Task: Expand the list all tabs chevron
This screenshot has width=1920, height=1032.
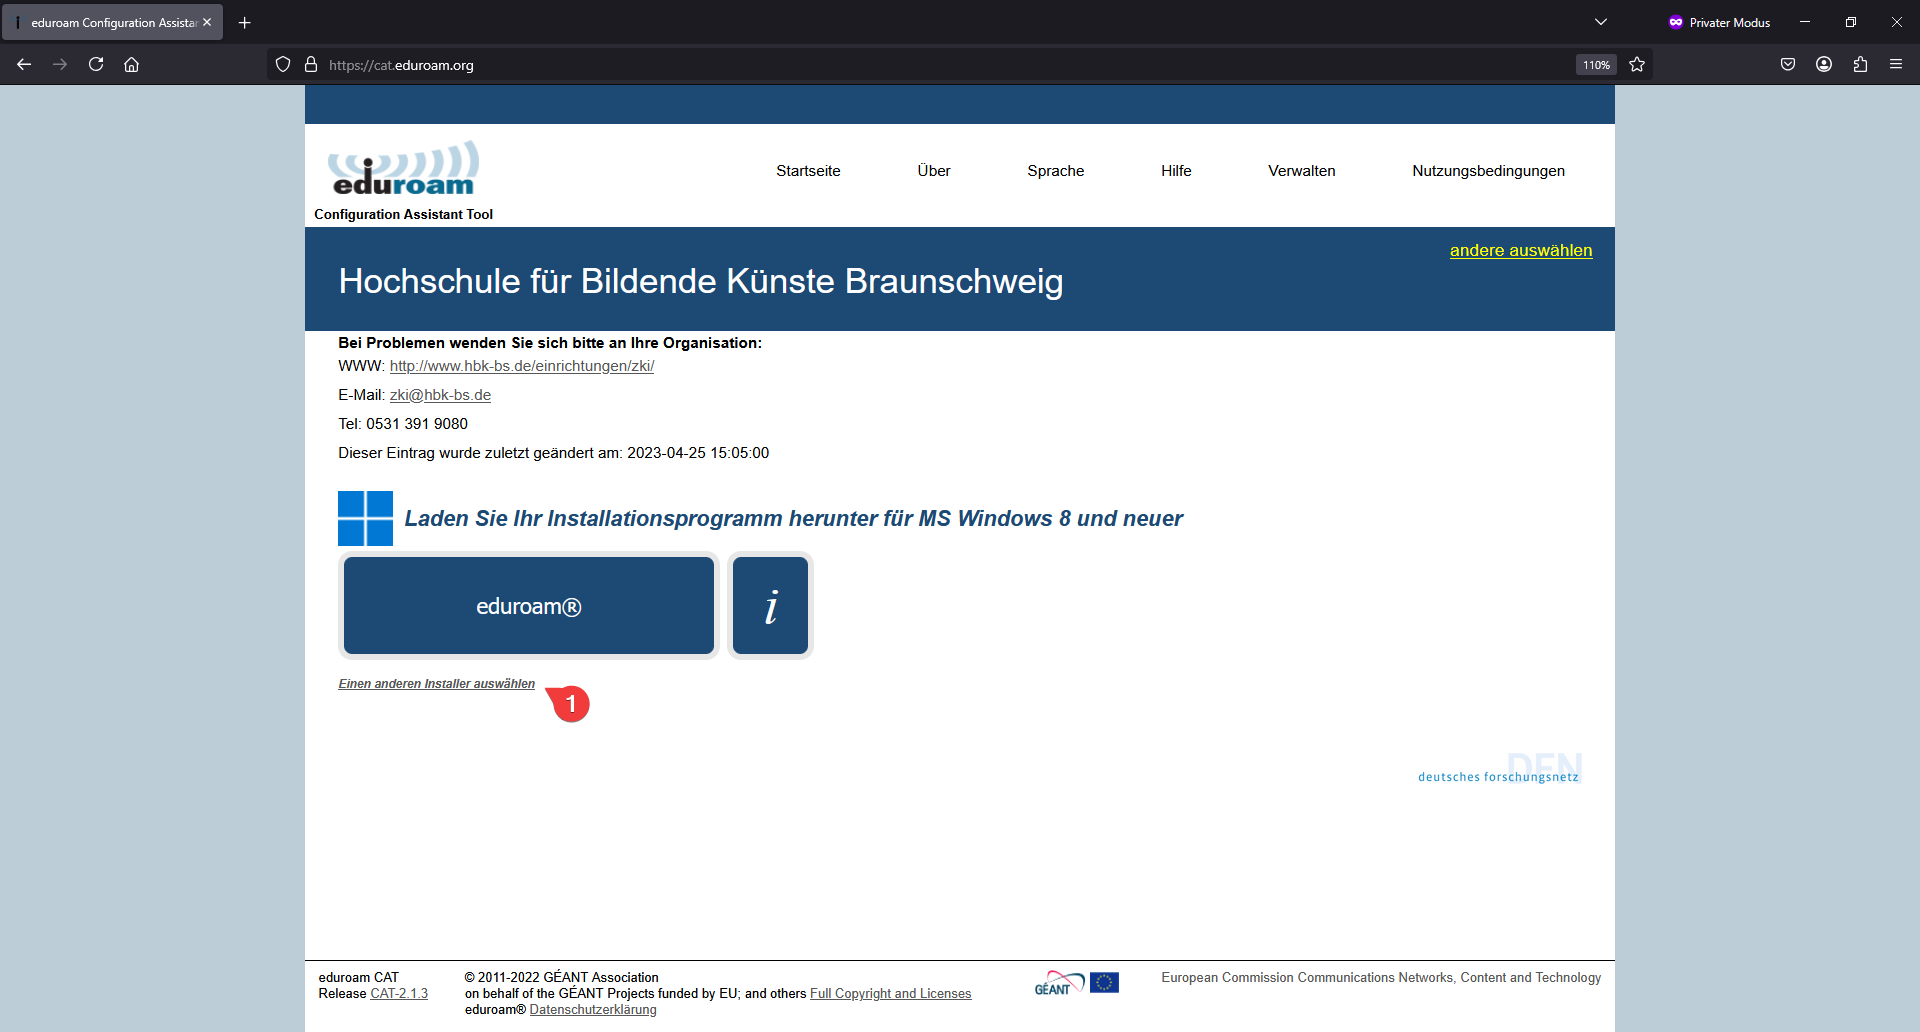Action: (x=1601, y=22)
